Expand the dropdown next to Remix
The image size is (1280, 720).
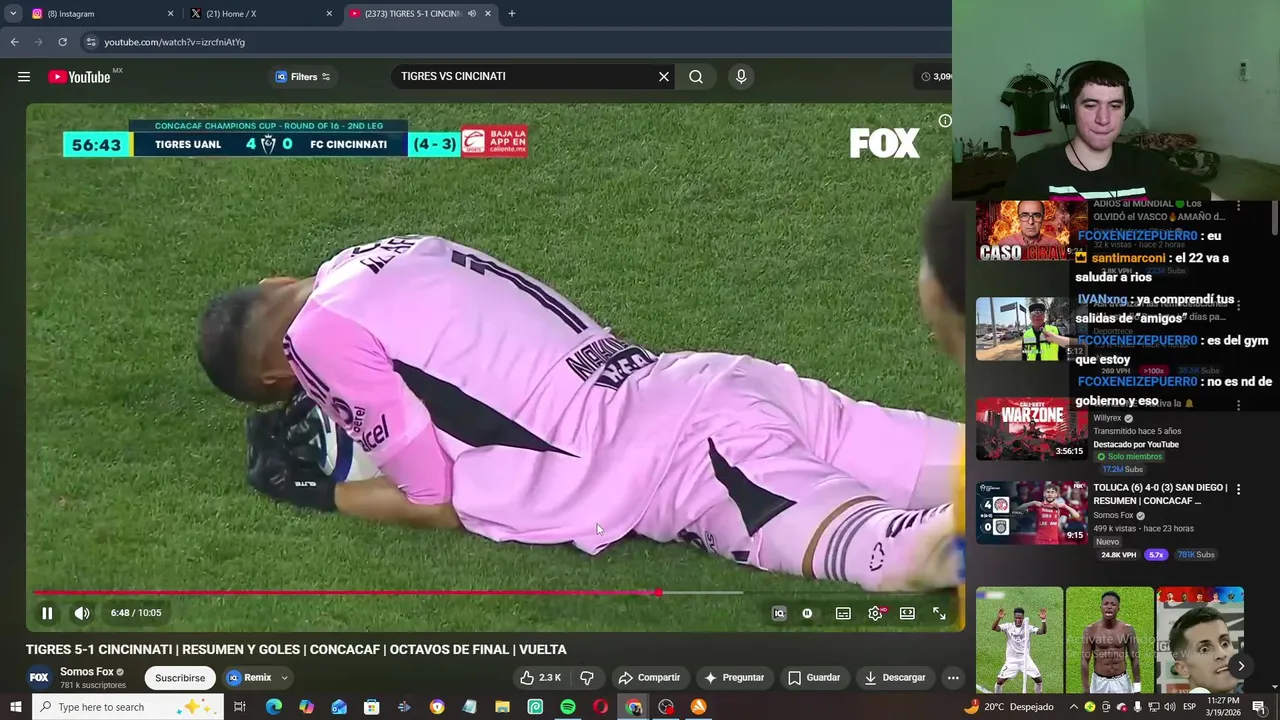coord(284,678)
